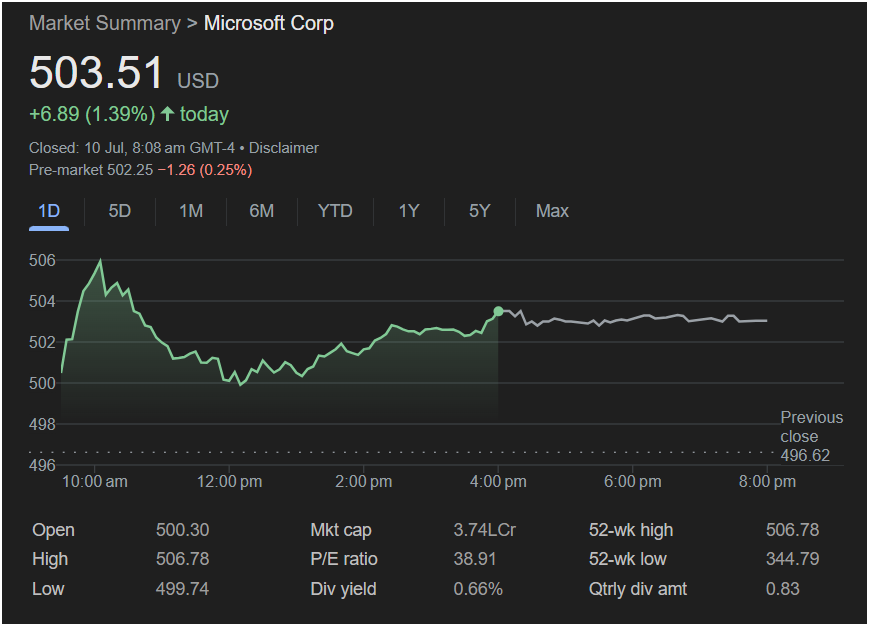Click the market cap value 3.74LCr
The image size is (869, 626).
tap(484, 530)
